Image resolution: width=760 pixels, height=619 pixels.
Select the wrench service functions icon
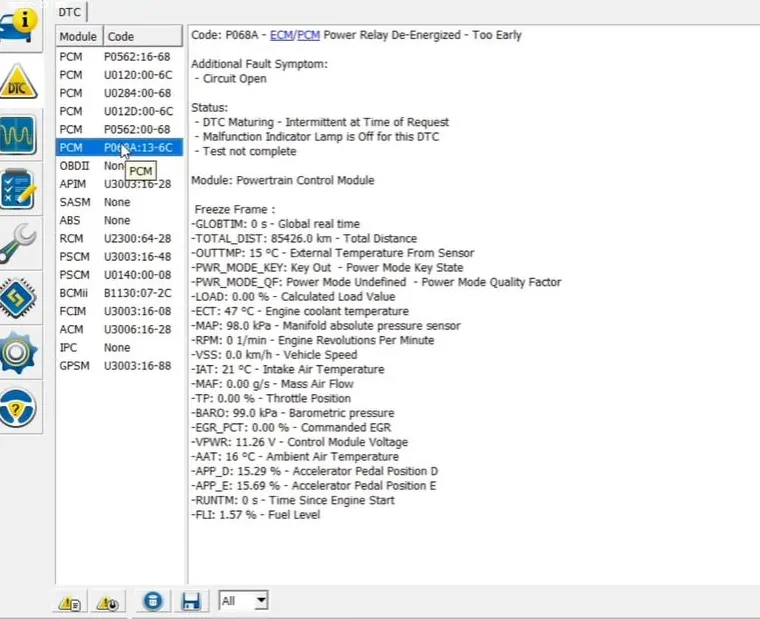click(20, 241)
